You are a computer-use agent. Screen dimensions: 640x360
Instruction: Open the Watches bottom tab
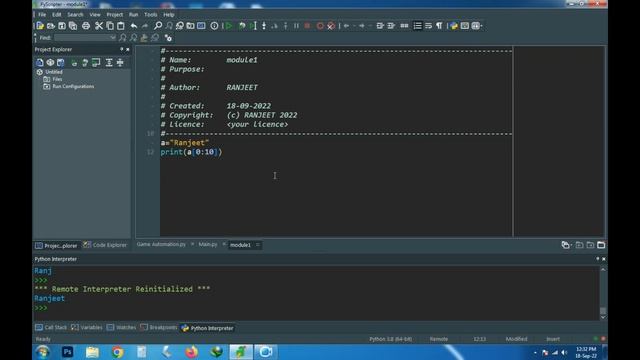[x=121, y=327]
